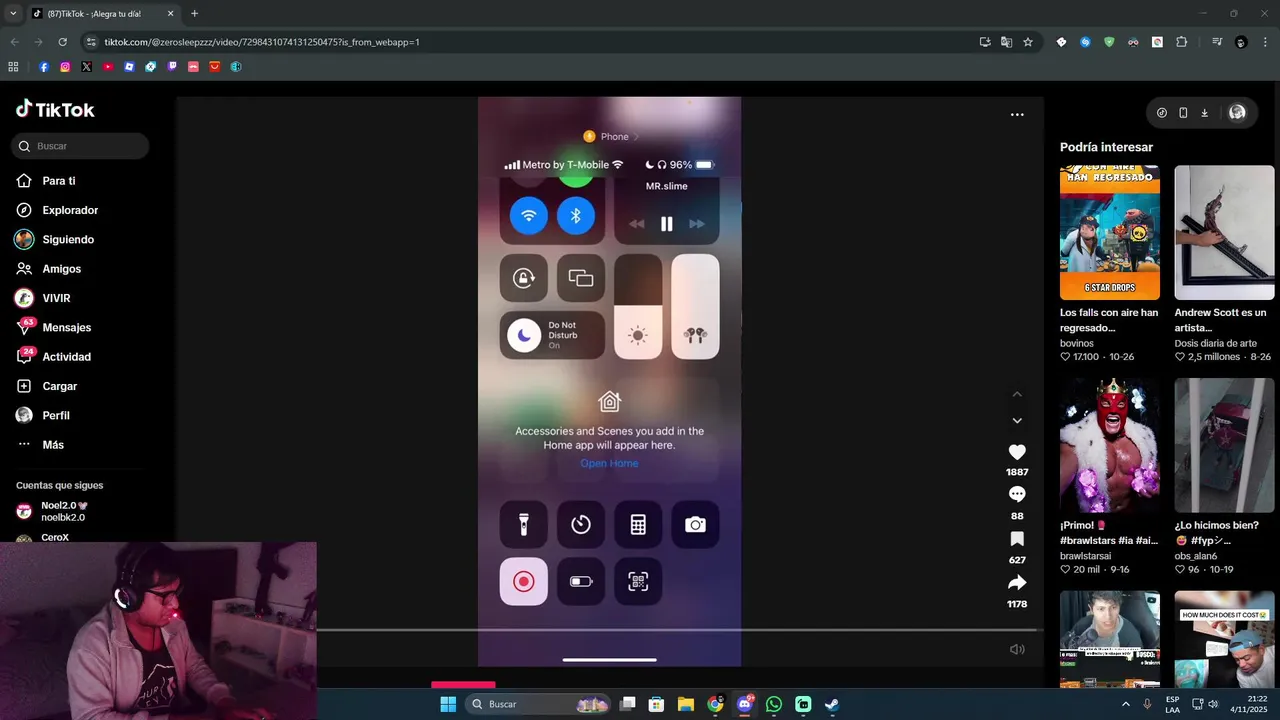
Task: Open Actividad notifications
Action: pos(66,357)
